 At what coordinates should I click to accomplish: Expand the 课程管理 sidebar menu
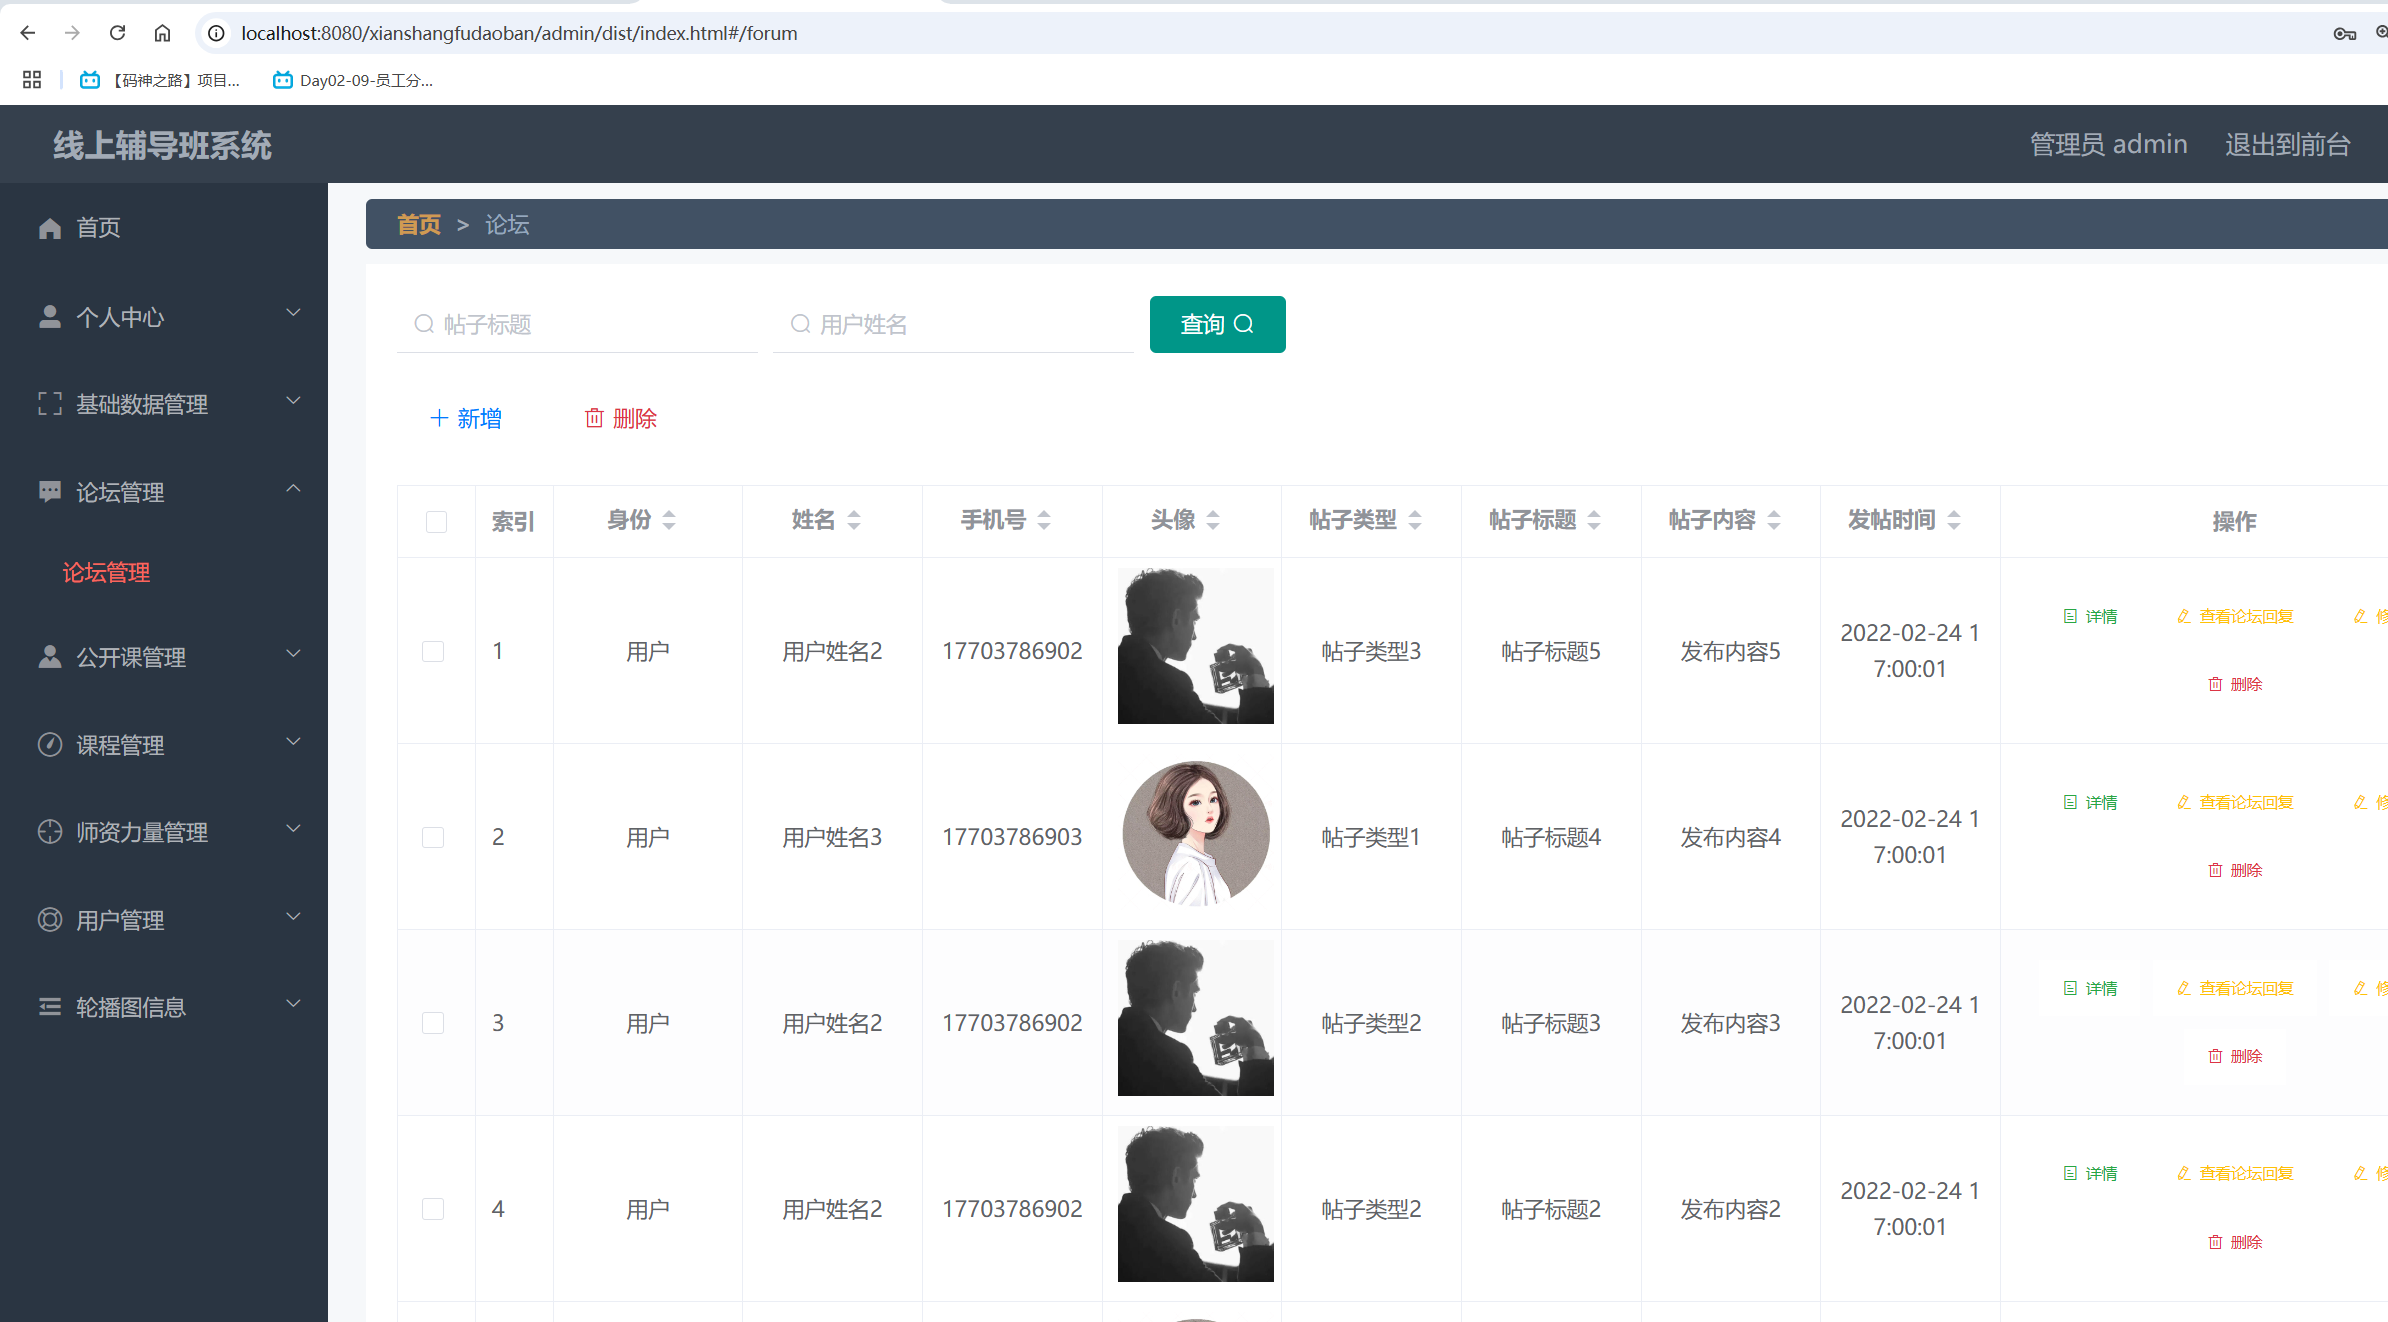point(164,744)
